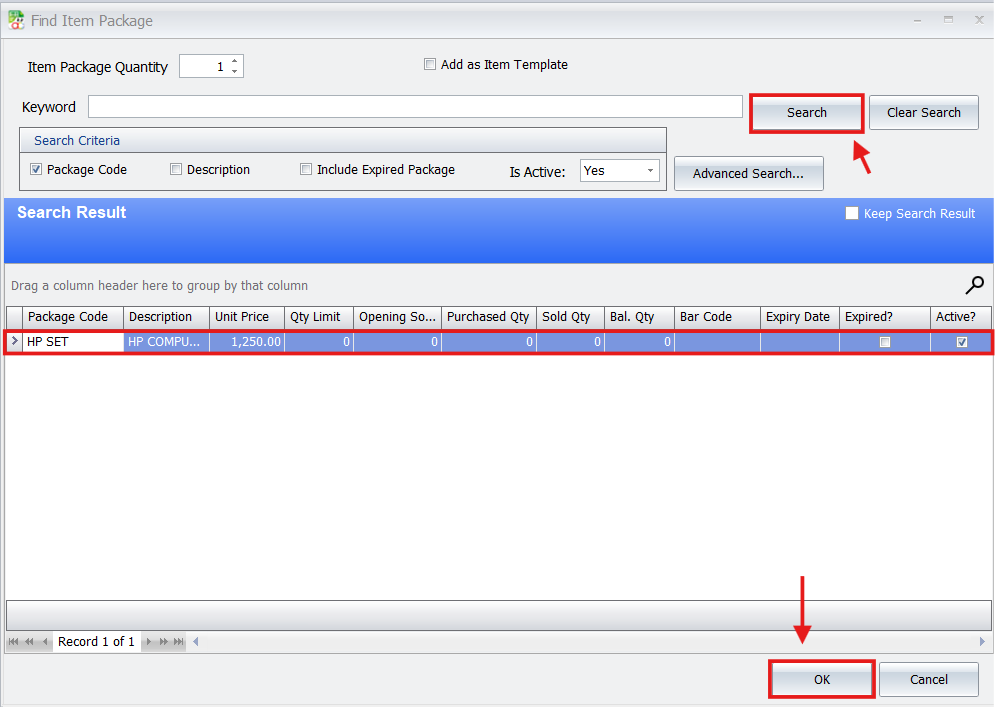Image resolution: width=995 pixels, height=707 pixels.
Task: Tick the Description search criterion
Action: click(176, 170)
